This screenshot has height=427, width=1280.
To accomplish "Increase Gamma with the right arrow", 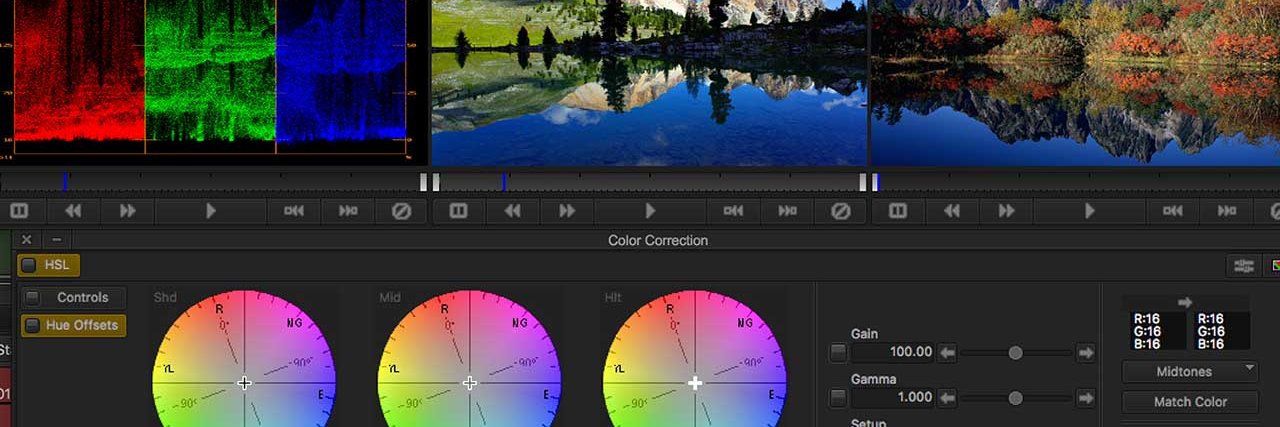I will pos(1085,397).
